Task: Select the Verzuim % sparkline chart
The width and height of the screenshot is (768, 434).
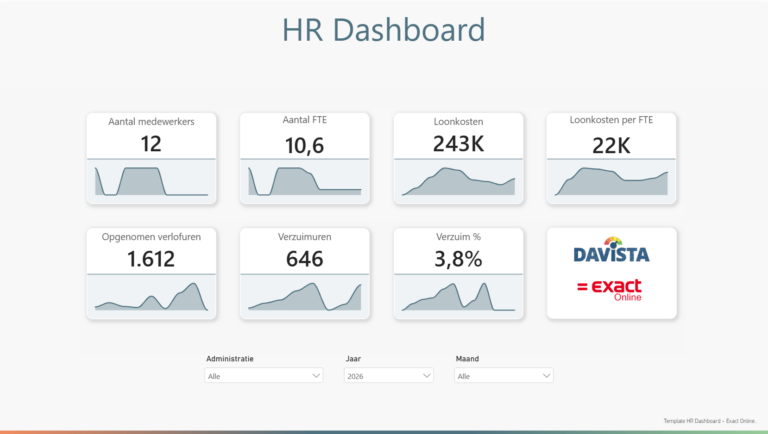Action: point(458,296)
